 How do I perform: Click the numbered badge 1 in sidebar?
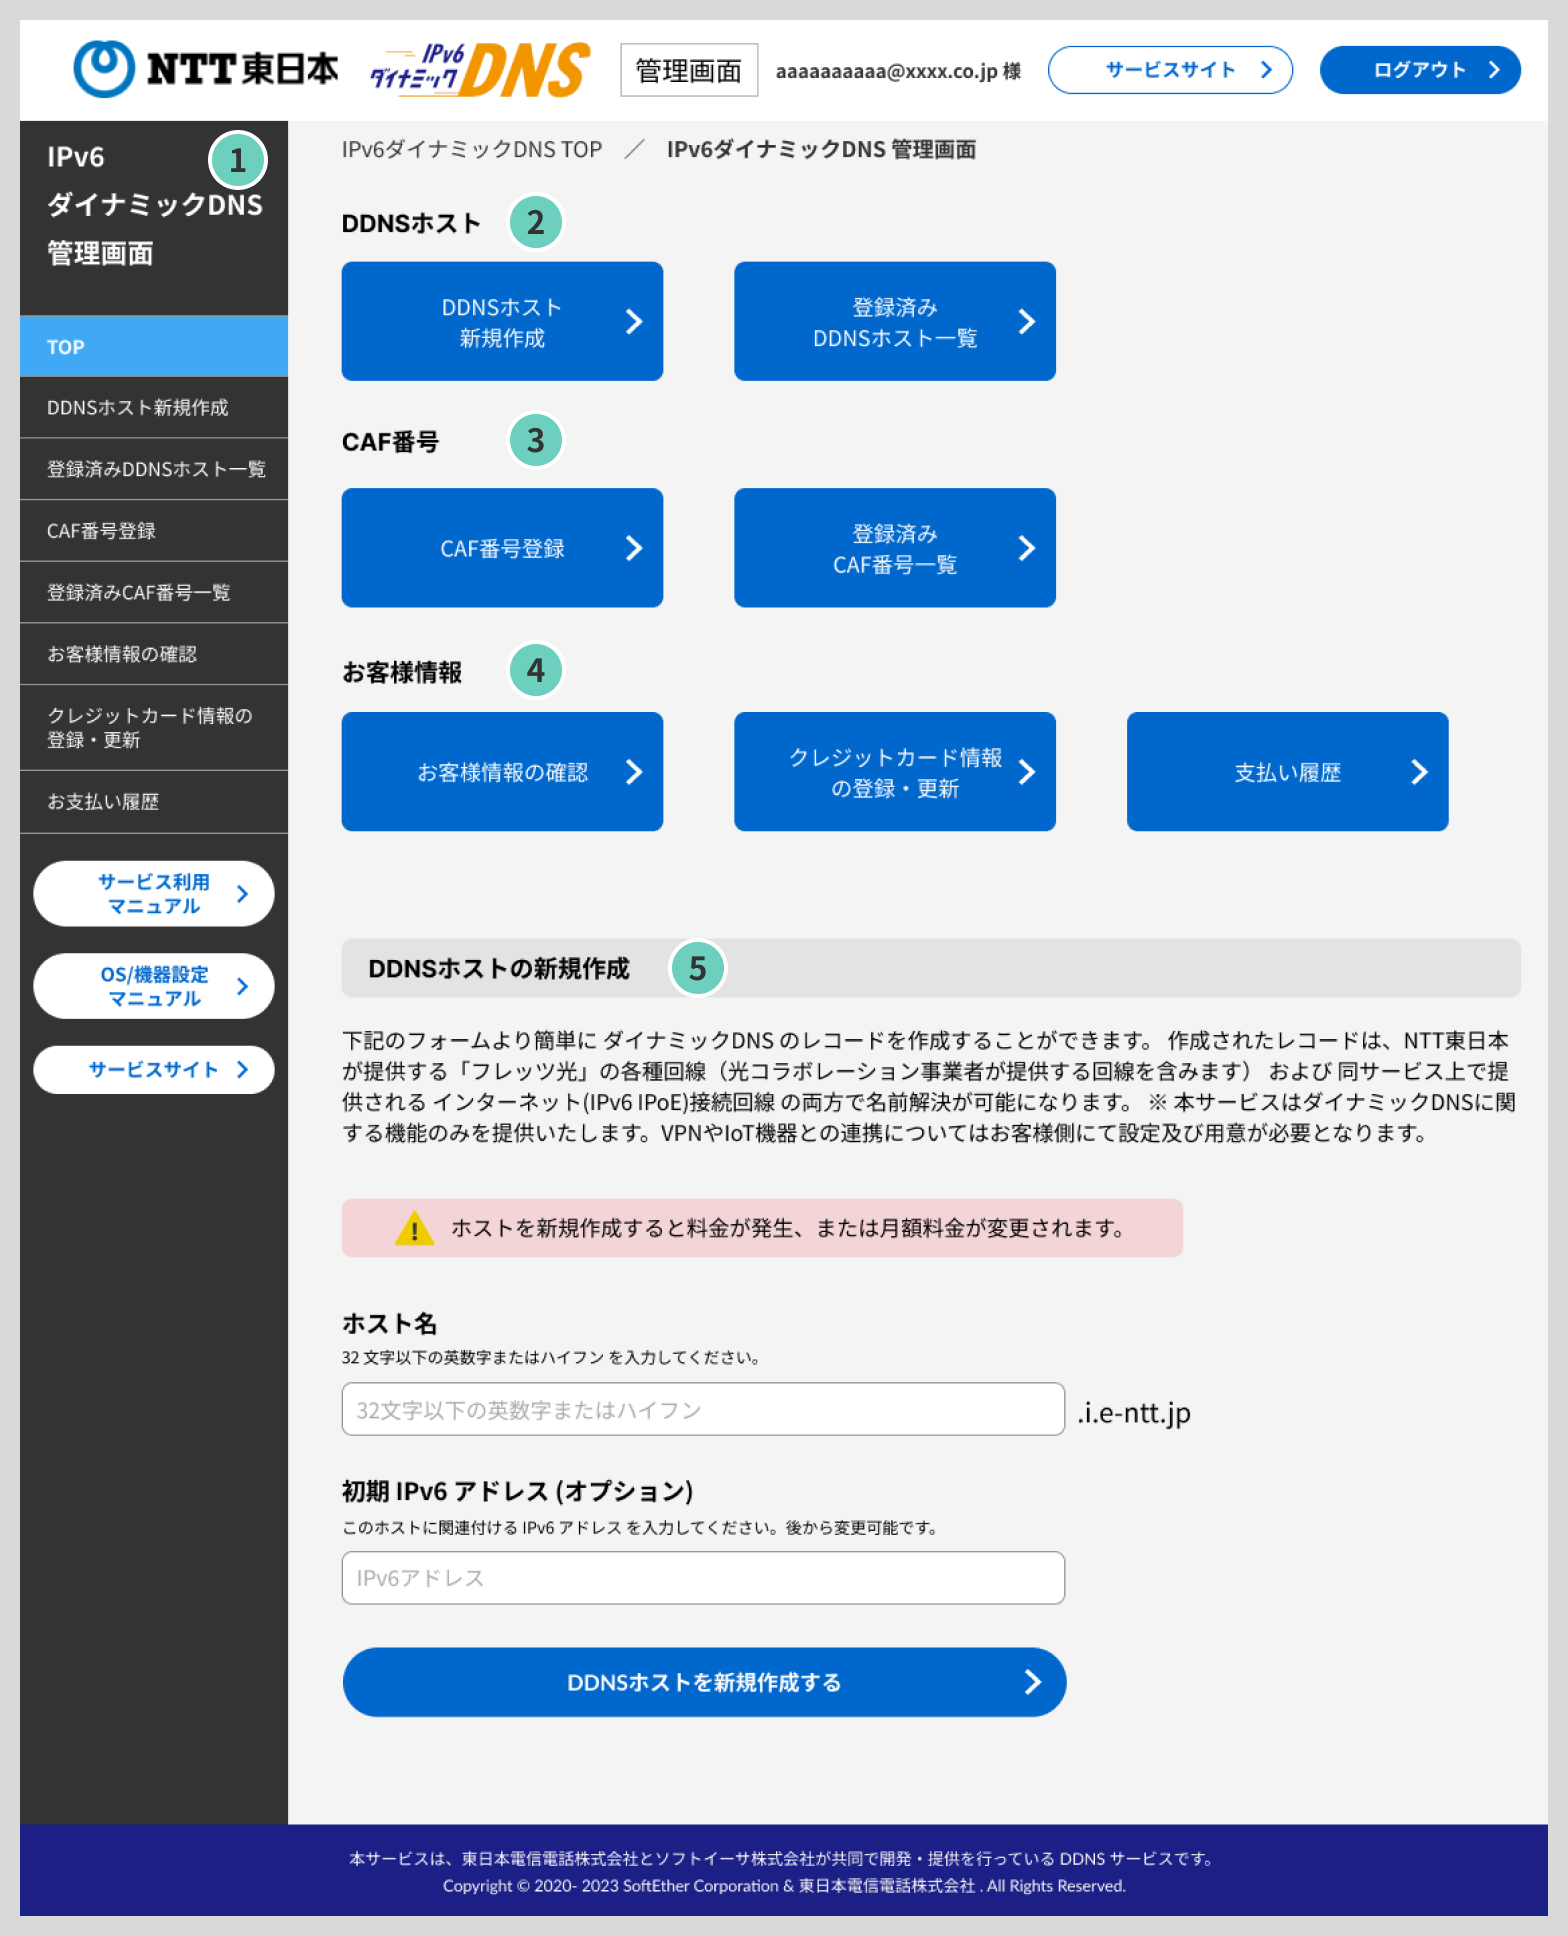click(x=237, y=160)
